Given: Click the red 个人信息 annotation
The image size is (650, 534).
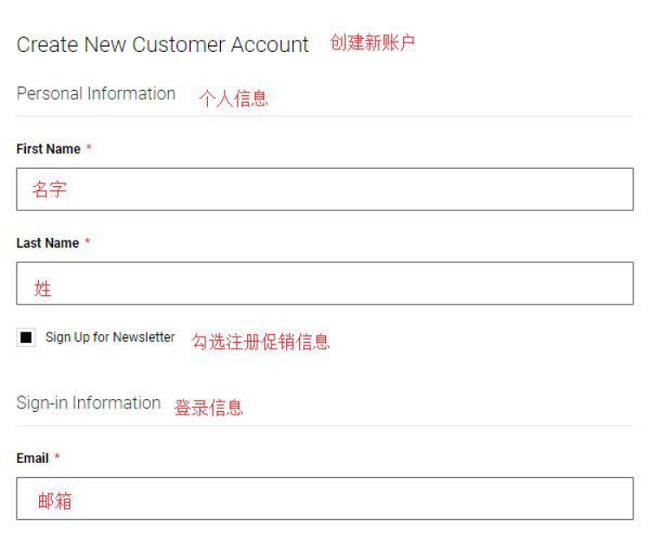Looking at the screenshot, I should 234,99.
